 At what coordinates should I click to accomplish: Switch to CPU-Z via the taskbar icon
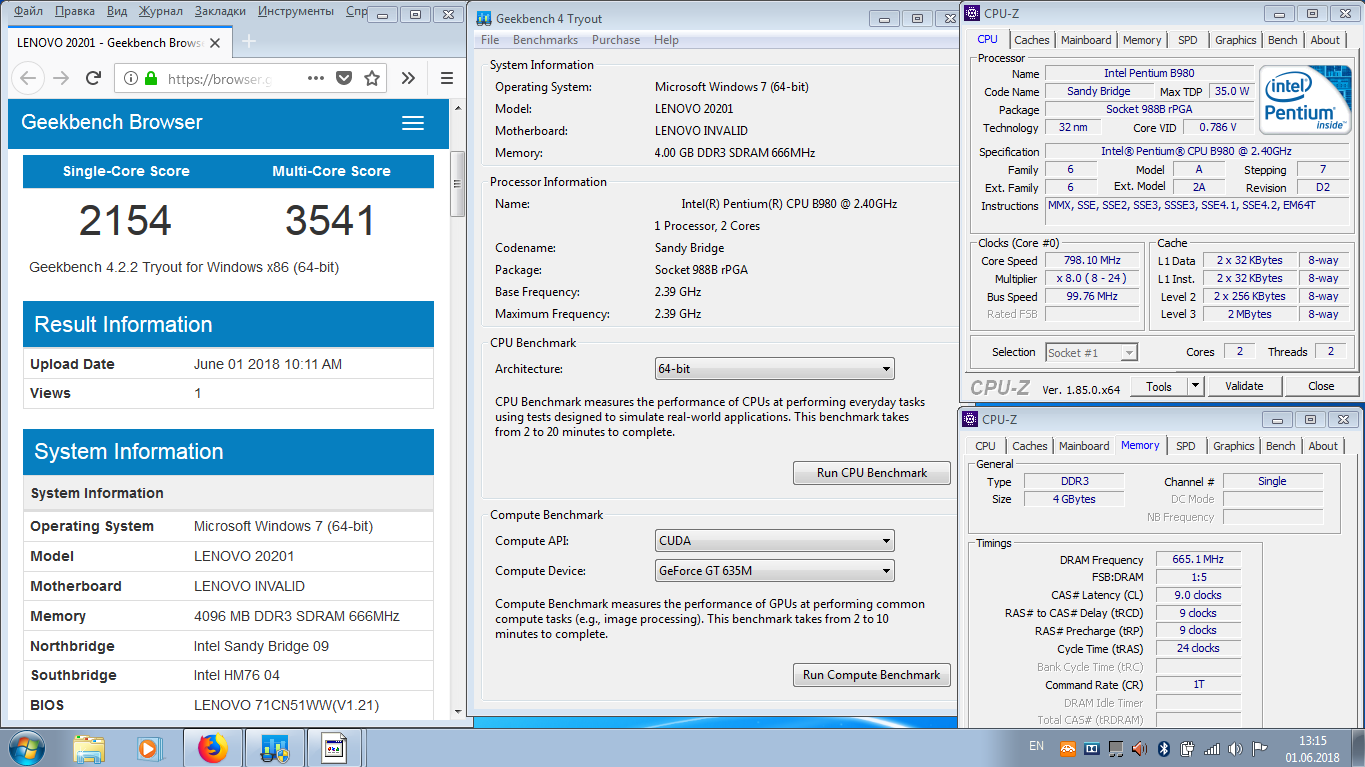point(335,747)
